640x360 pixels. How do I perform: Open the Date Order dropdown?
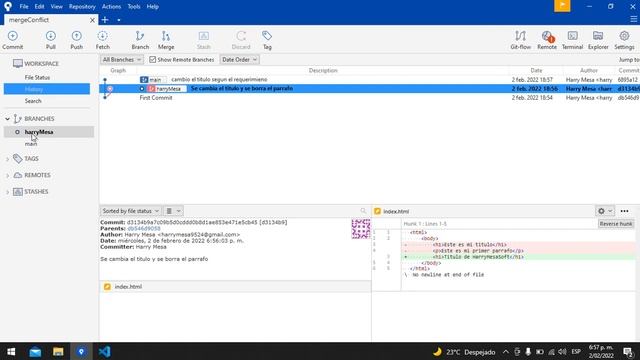239,60
